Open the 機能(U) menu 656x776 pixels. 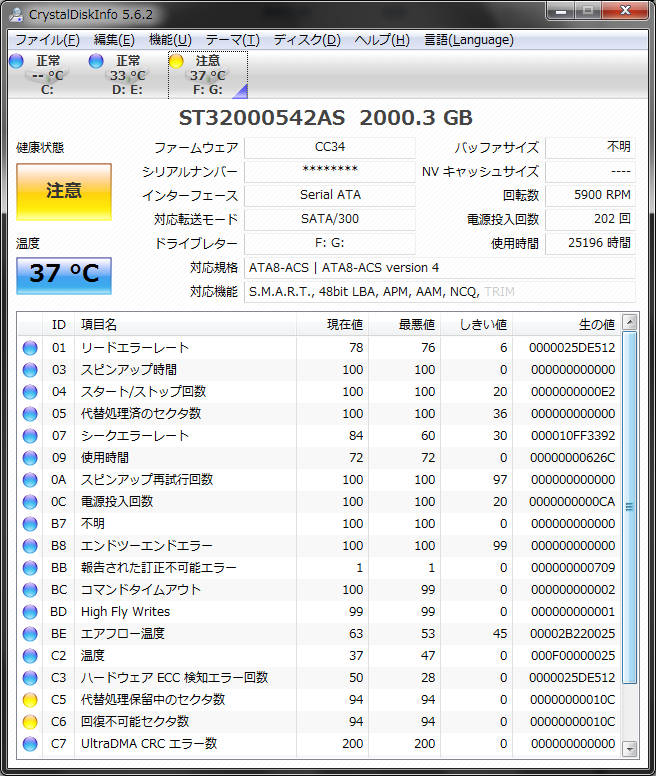pyautogui.click(x=170, y=40)
